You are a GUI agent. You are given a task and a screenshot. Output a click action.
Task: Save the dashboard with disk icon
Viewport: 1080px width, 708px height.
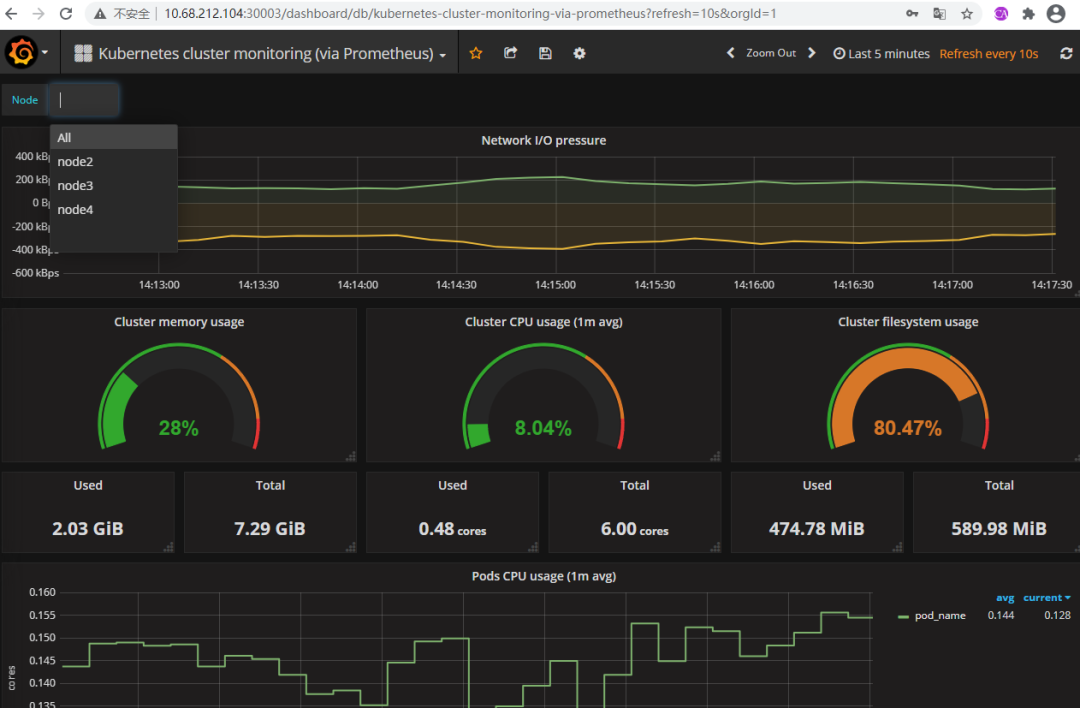pyautogui.click(x=545, y=53)
